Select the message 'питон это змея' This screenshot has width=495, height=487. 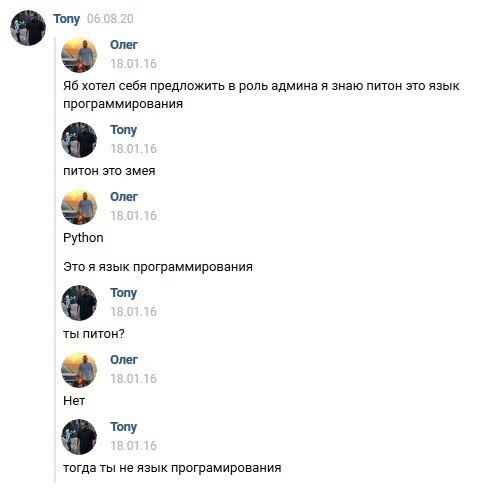pyautogui.click(x=109, y=171)
